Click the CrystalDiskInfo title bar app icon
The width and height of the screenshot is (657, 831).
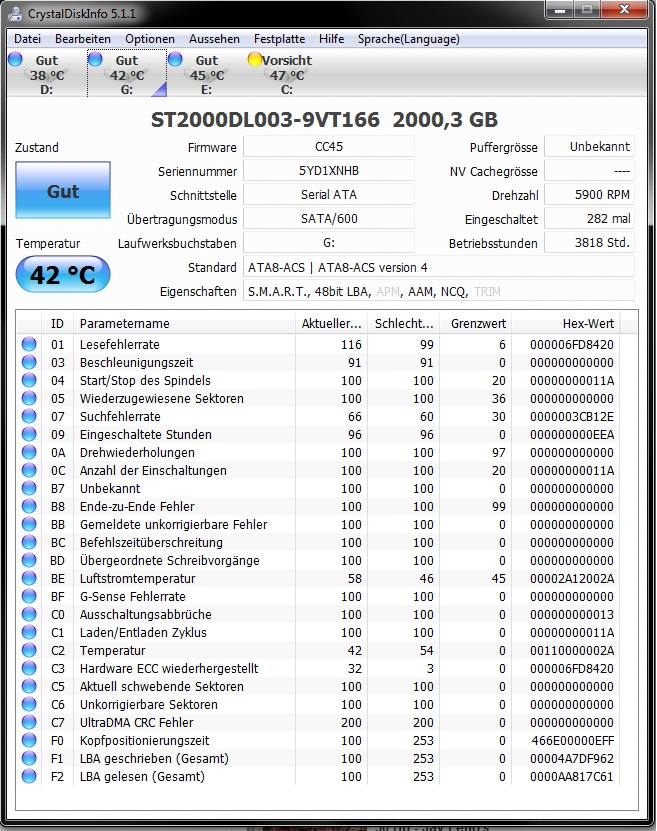point(16,13)
